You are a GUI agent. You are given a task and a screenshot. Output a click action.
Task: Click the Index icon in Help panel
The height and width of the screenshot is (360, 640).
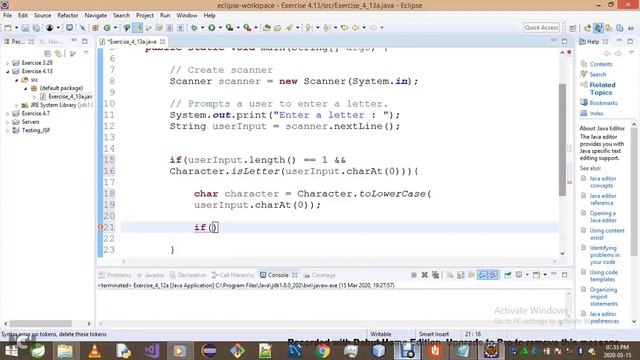584,113
